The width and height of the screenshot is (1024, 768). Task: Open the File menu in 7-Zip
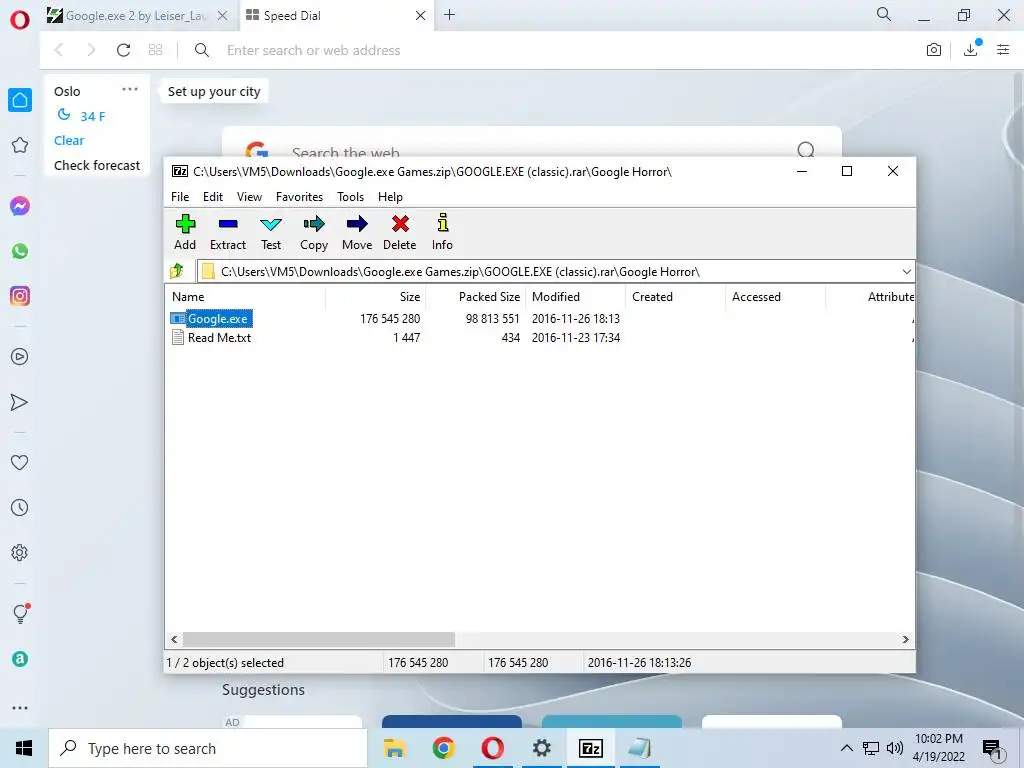click(x=180, y=197)
